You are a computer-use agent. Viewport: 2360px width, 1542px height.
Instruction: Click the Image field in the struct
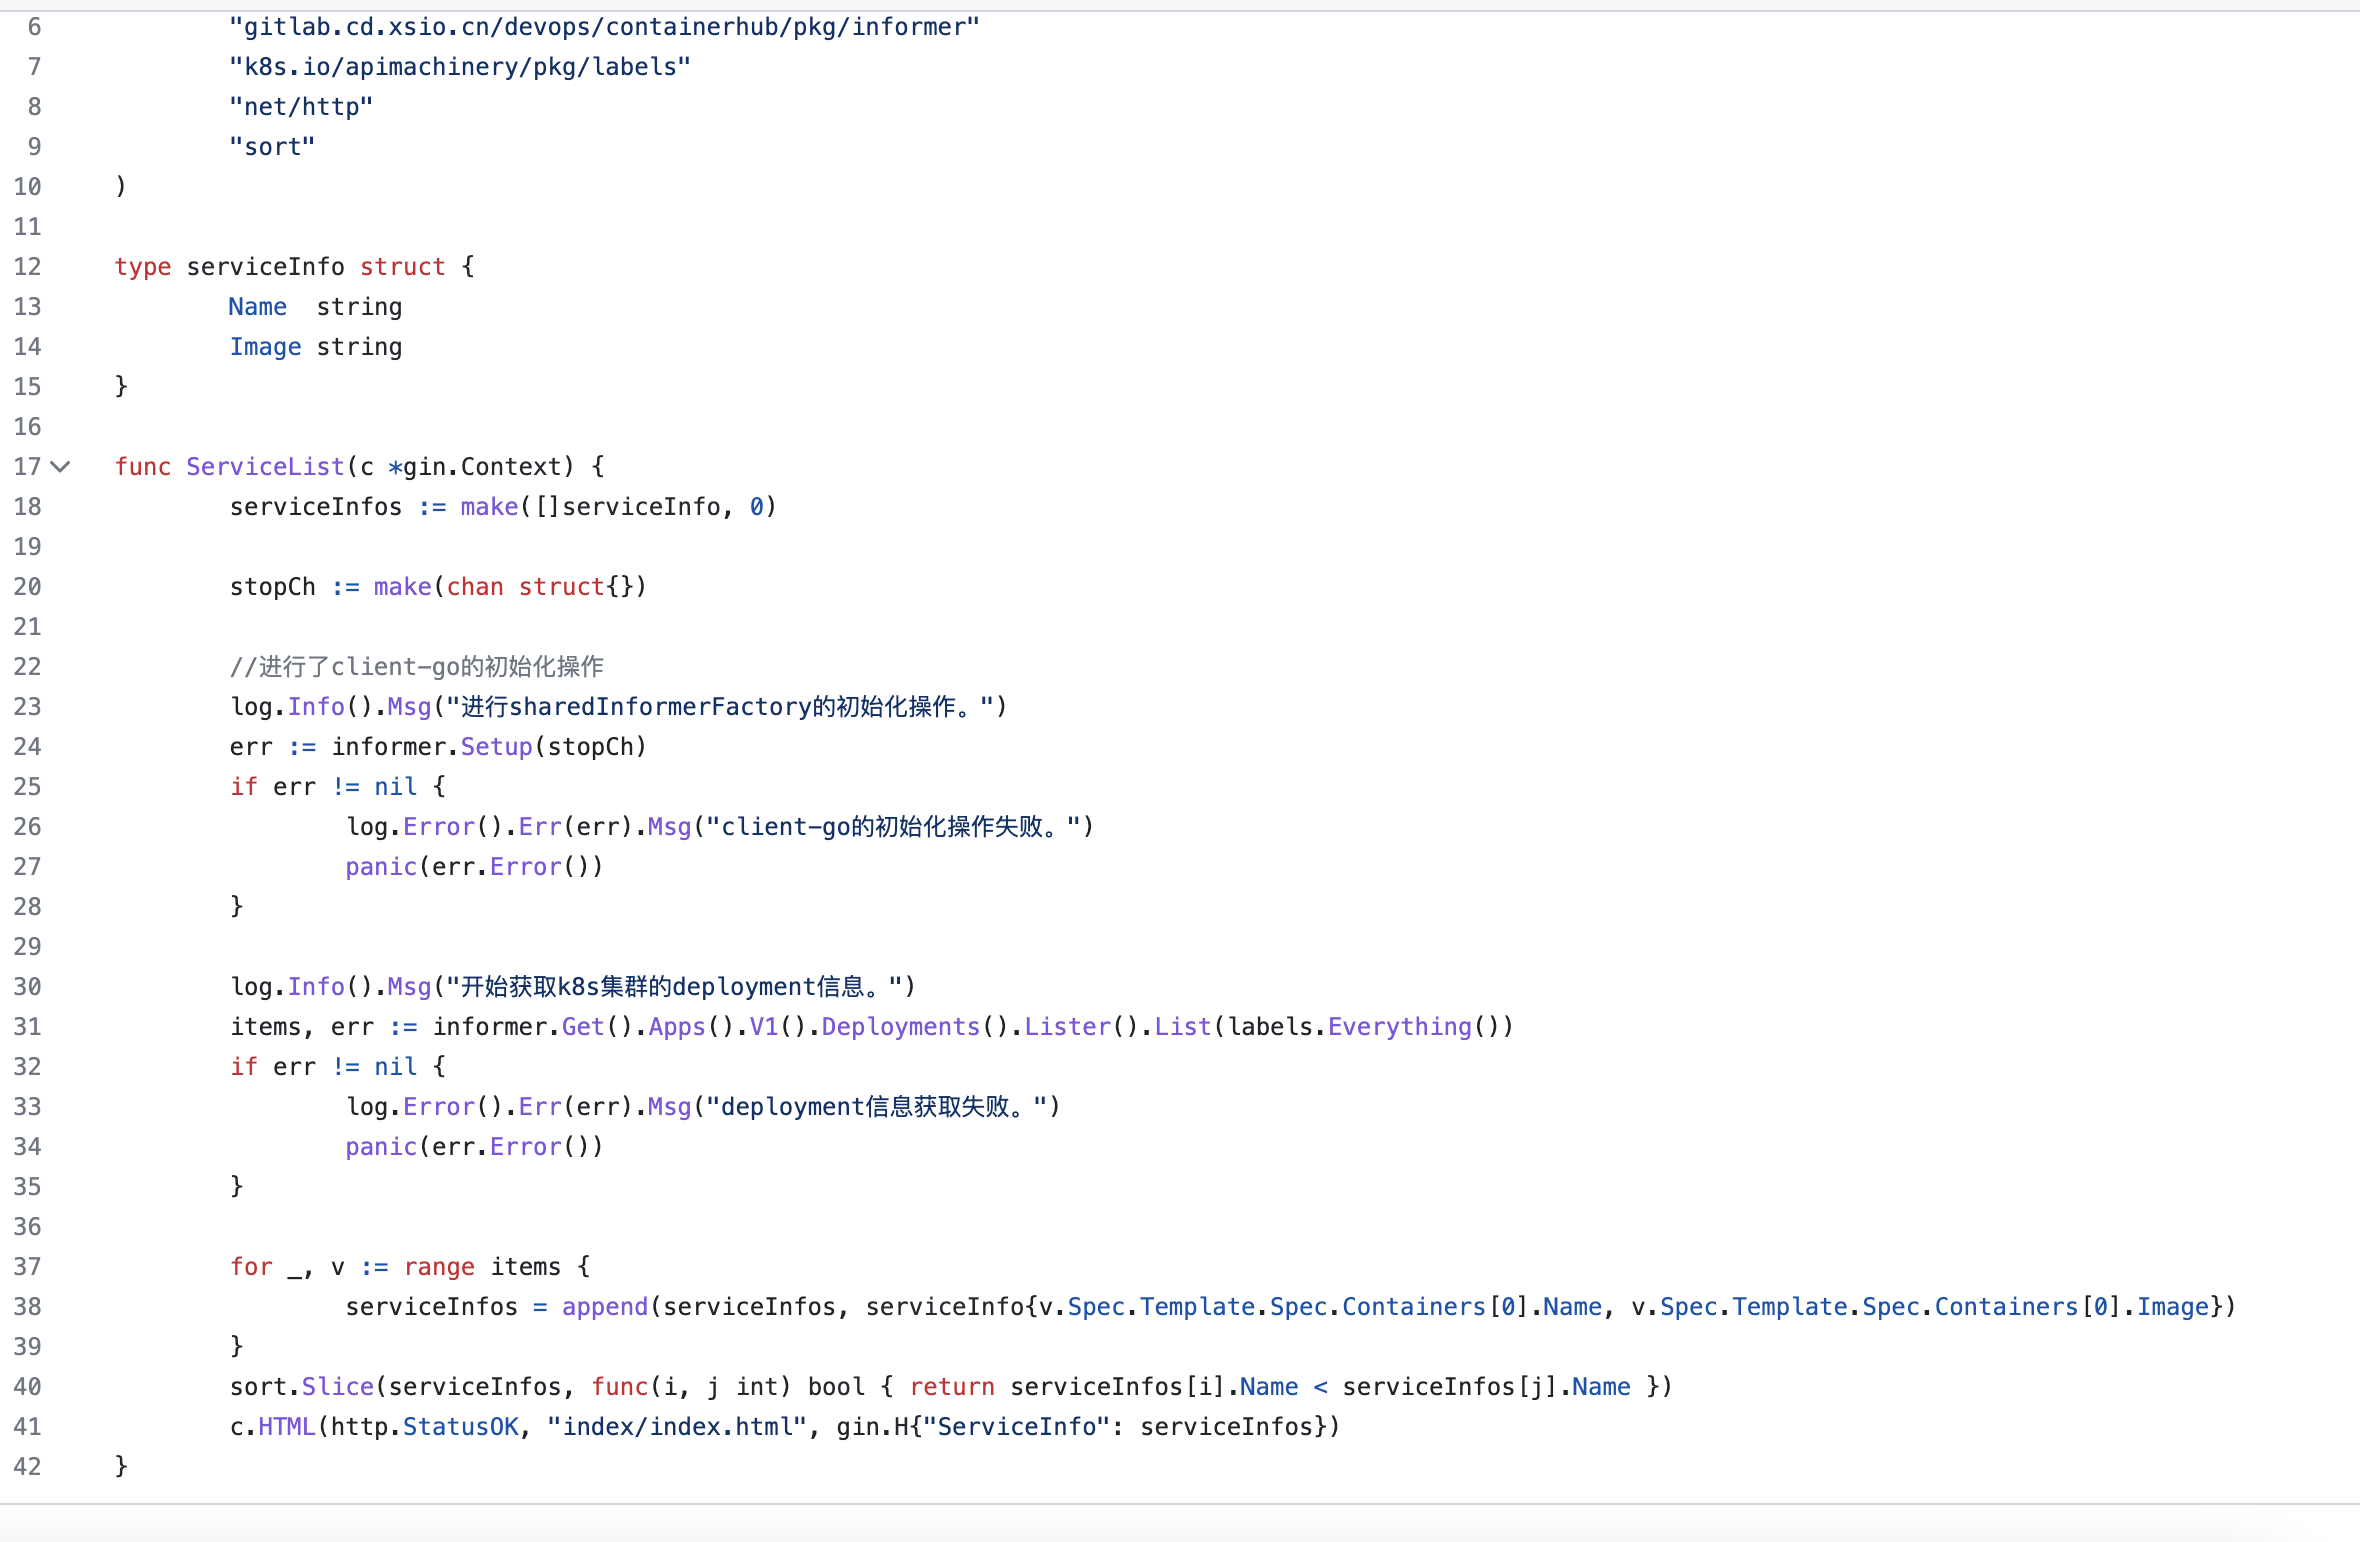point(265,347)
